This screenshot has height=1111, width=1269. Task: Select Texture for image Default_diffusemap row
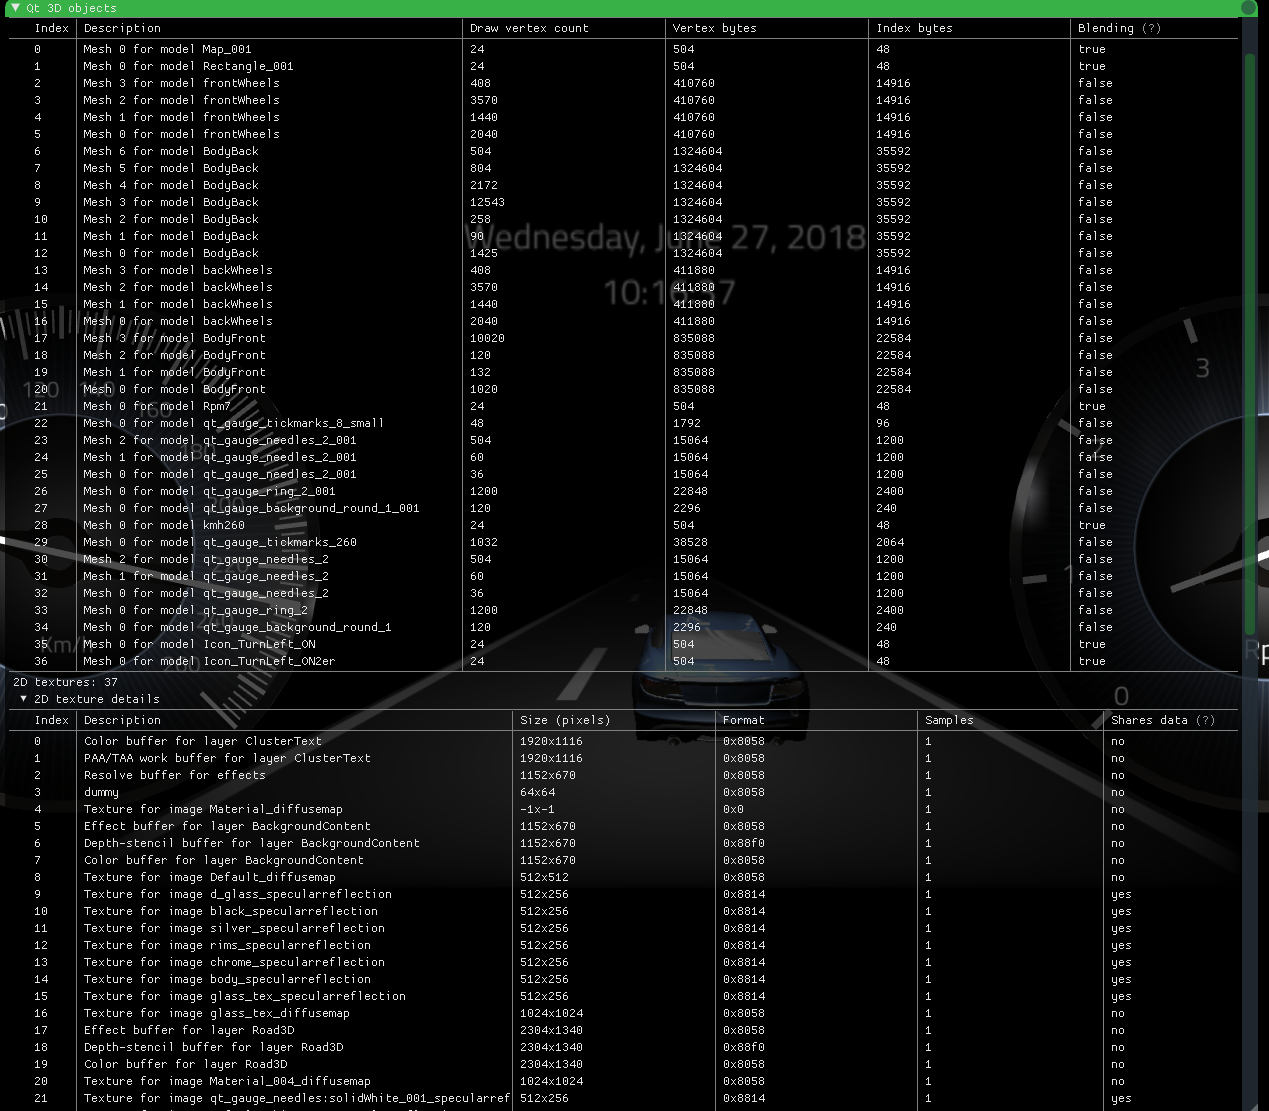[x=209, y=877]
